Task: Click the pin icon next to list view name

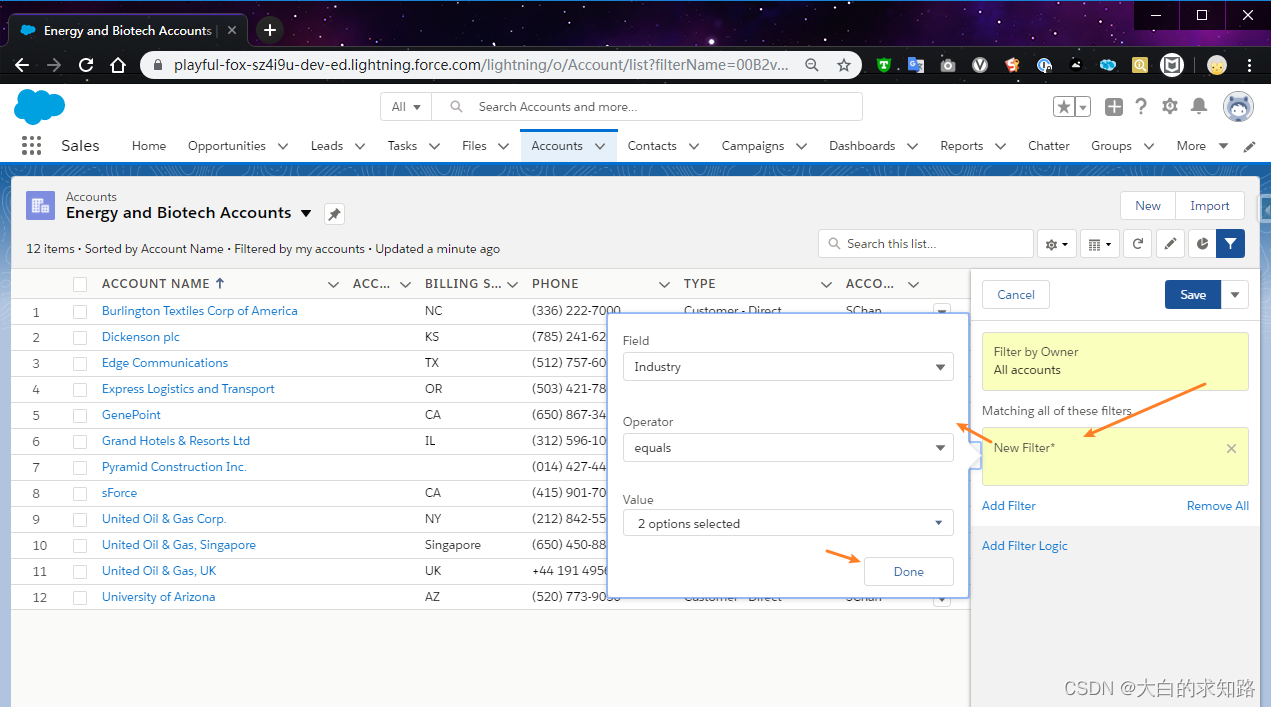Action: pos(333,213)
